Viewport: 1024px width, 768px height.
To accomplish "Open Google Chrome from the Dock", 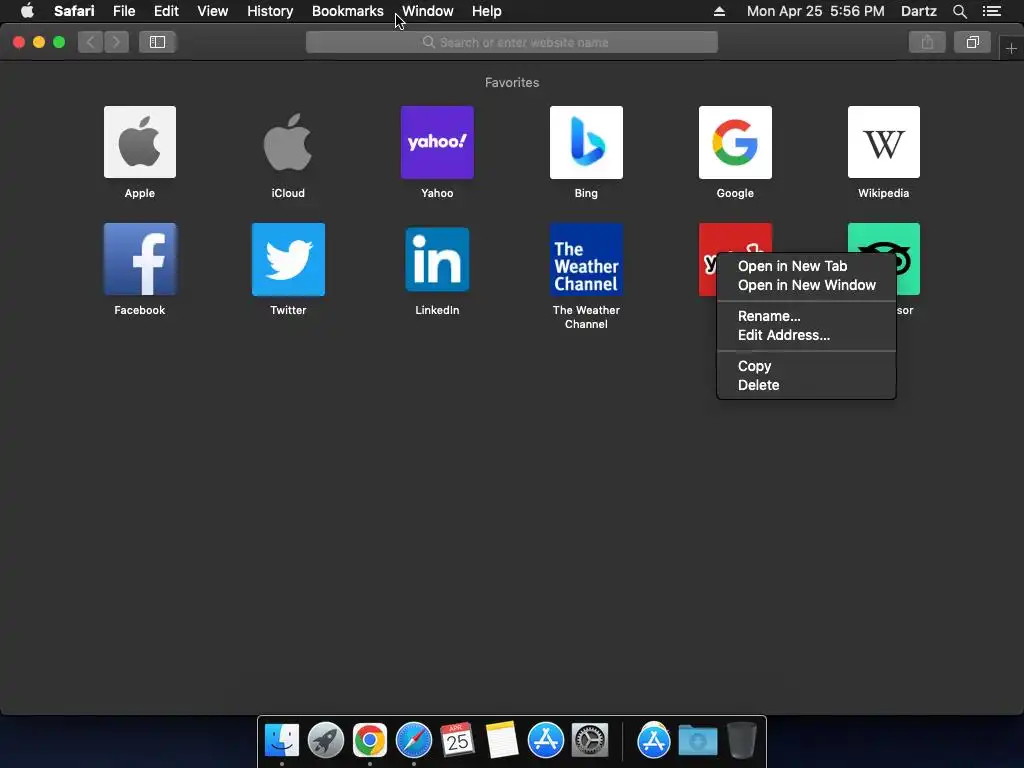I will pos(370,741).
